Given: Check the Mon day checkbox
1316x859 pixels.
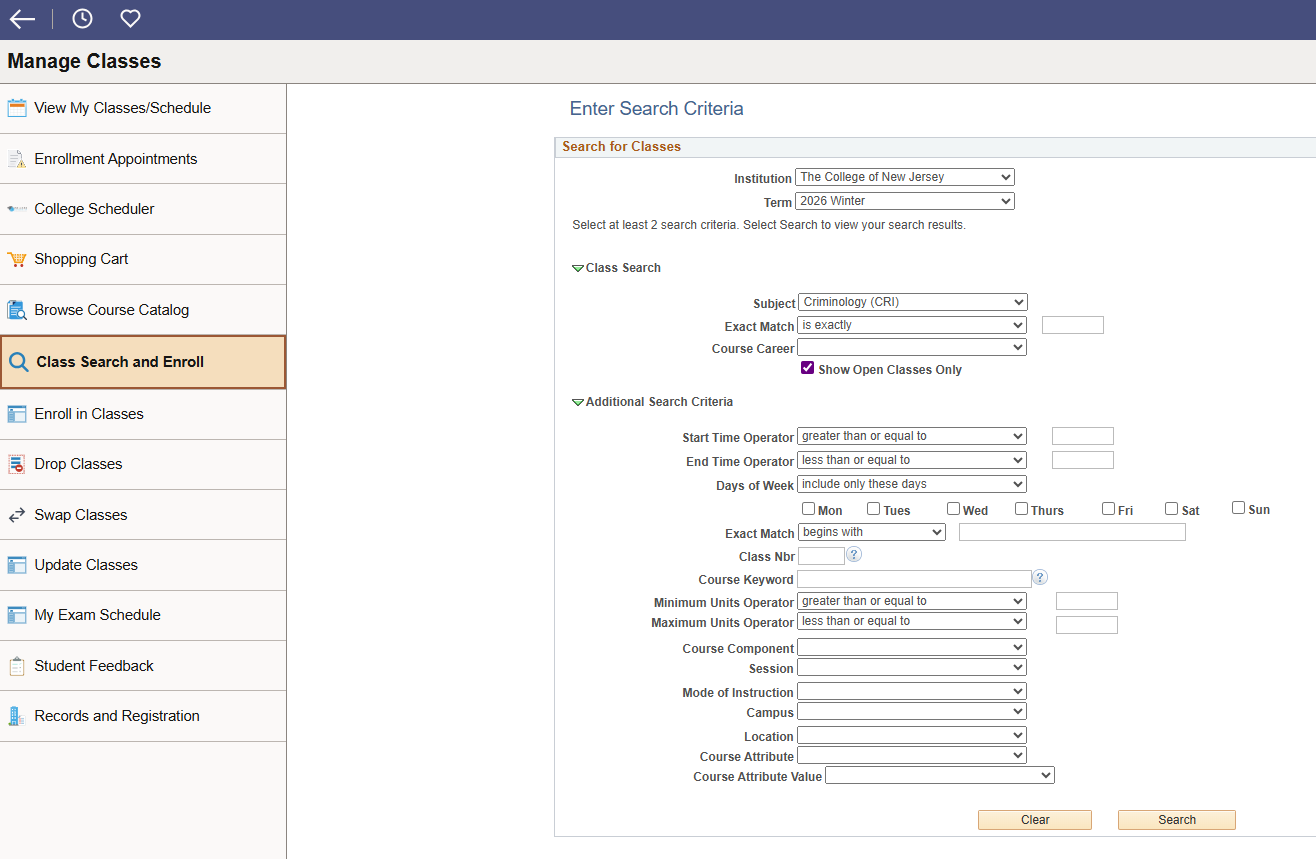Looking at the screenshot, I should click(x=808, y=509).
